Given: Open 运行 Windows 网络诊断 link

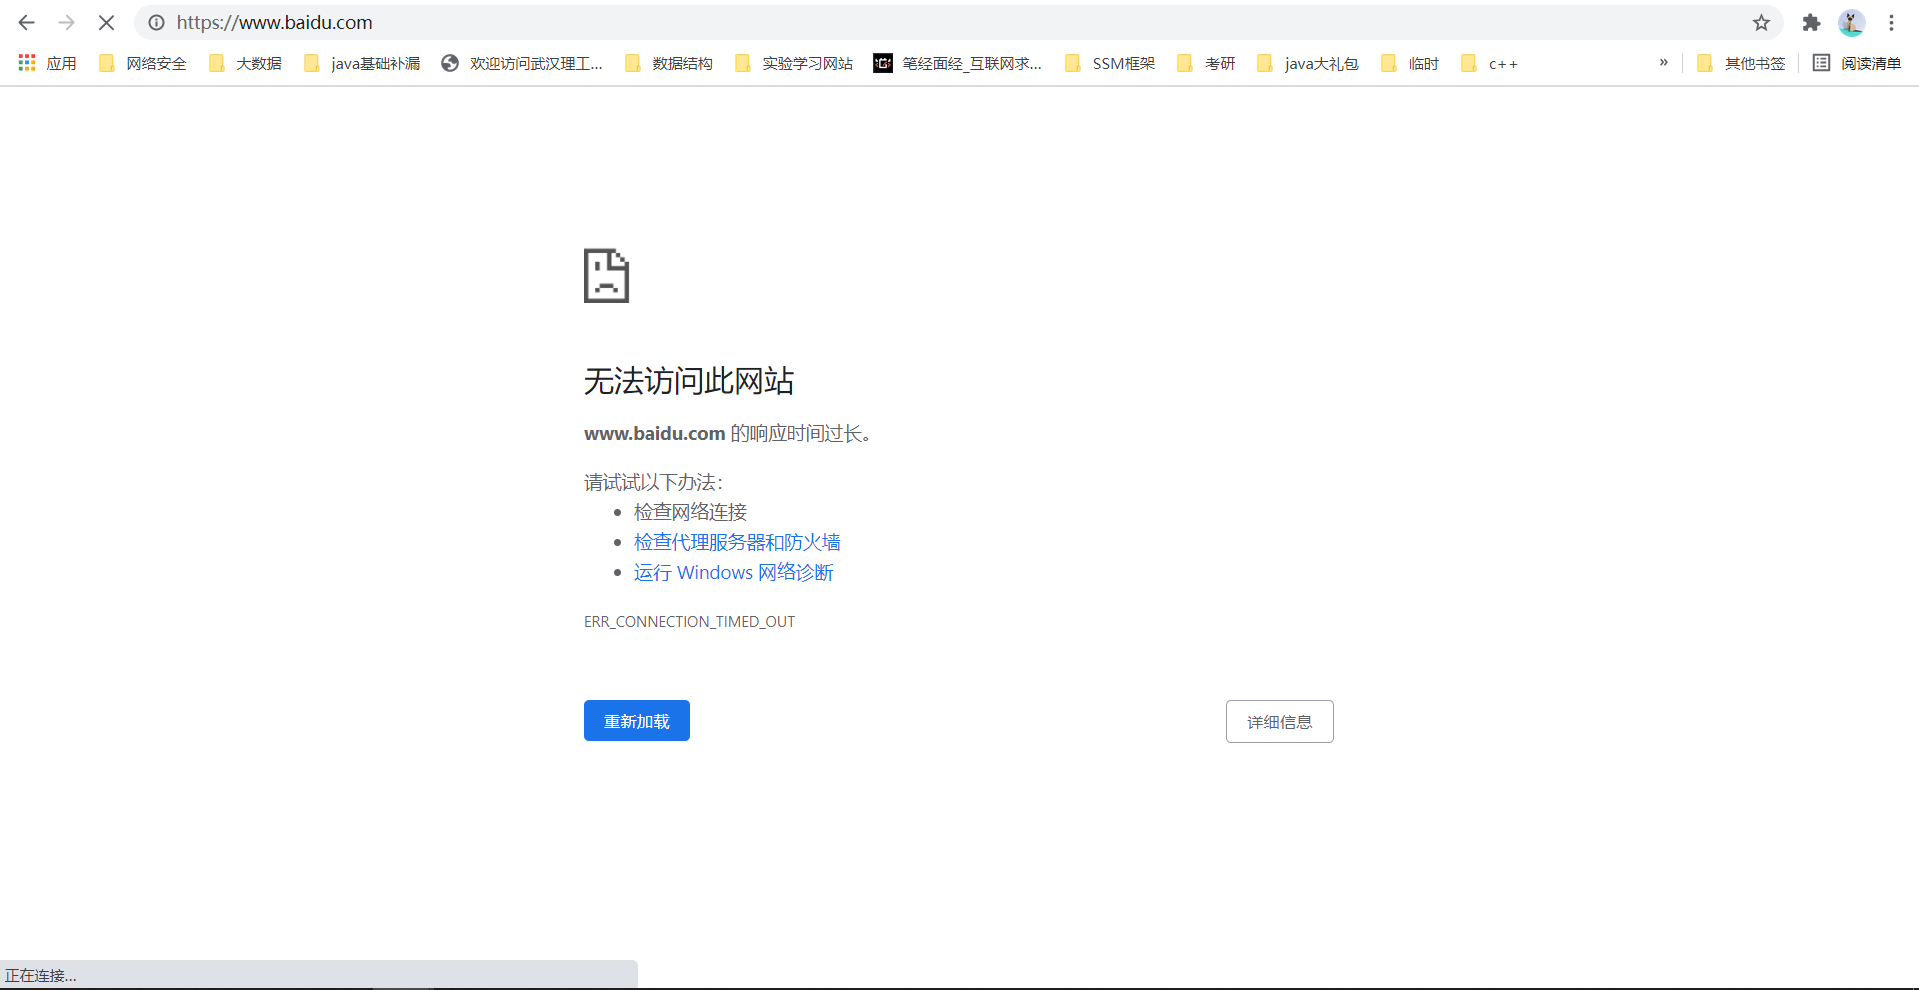Looking at the screenshot, I should (x=734, y=572).
